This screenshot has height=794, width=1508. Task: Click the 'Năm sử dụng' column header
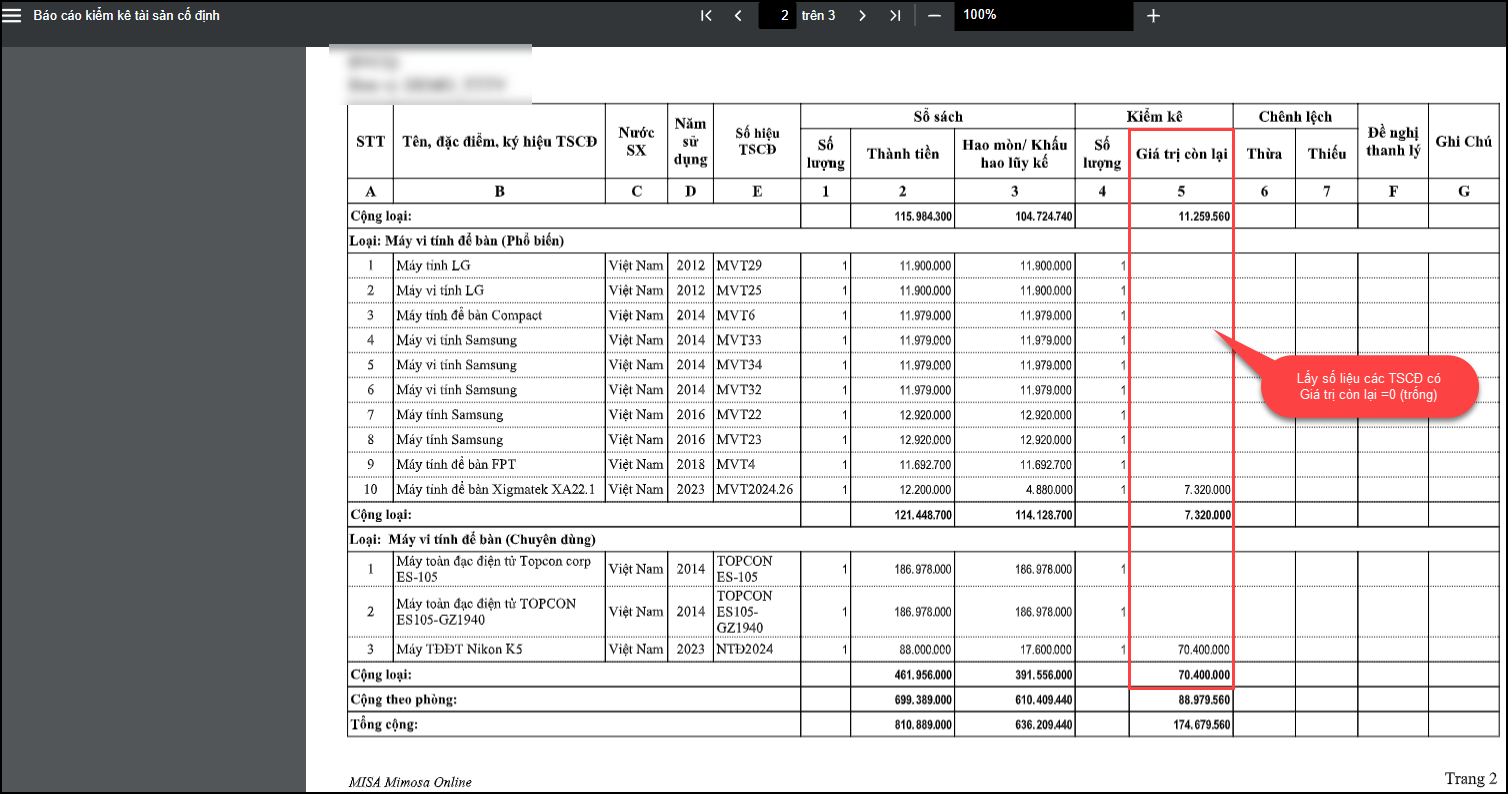[x=691, y=141]
